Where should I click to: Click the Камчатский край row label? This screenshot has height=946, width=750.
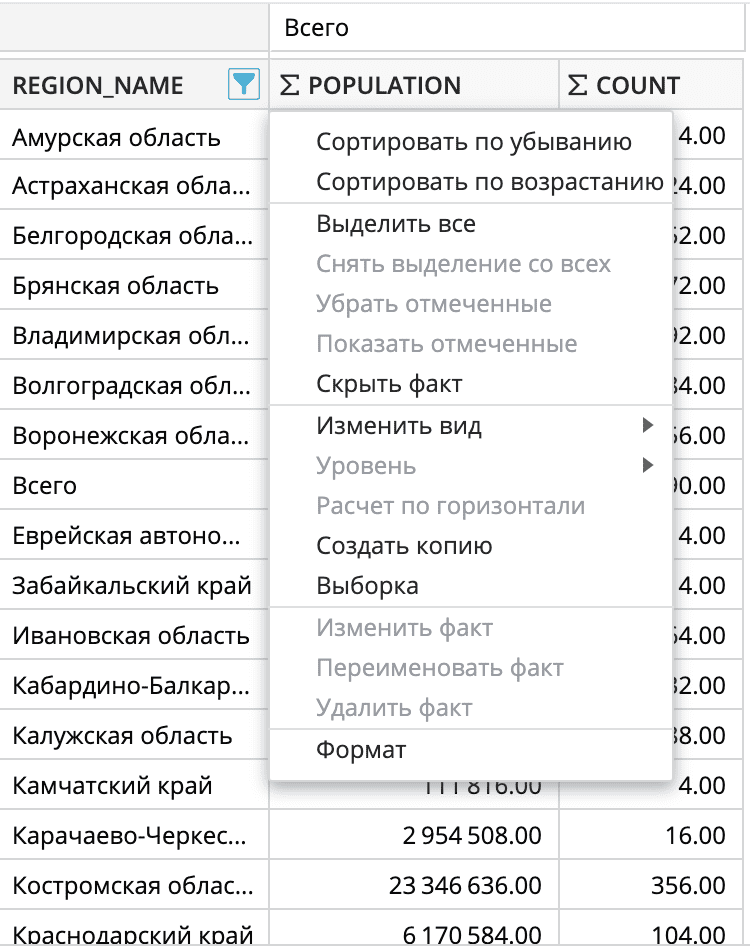click(112, 786)
